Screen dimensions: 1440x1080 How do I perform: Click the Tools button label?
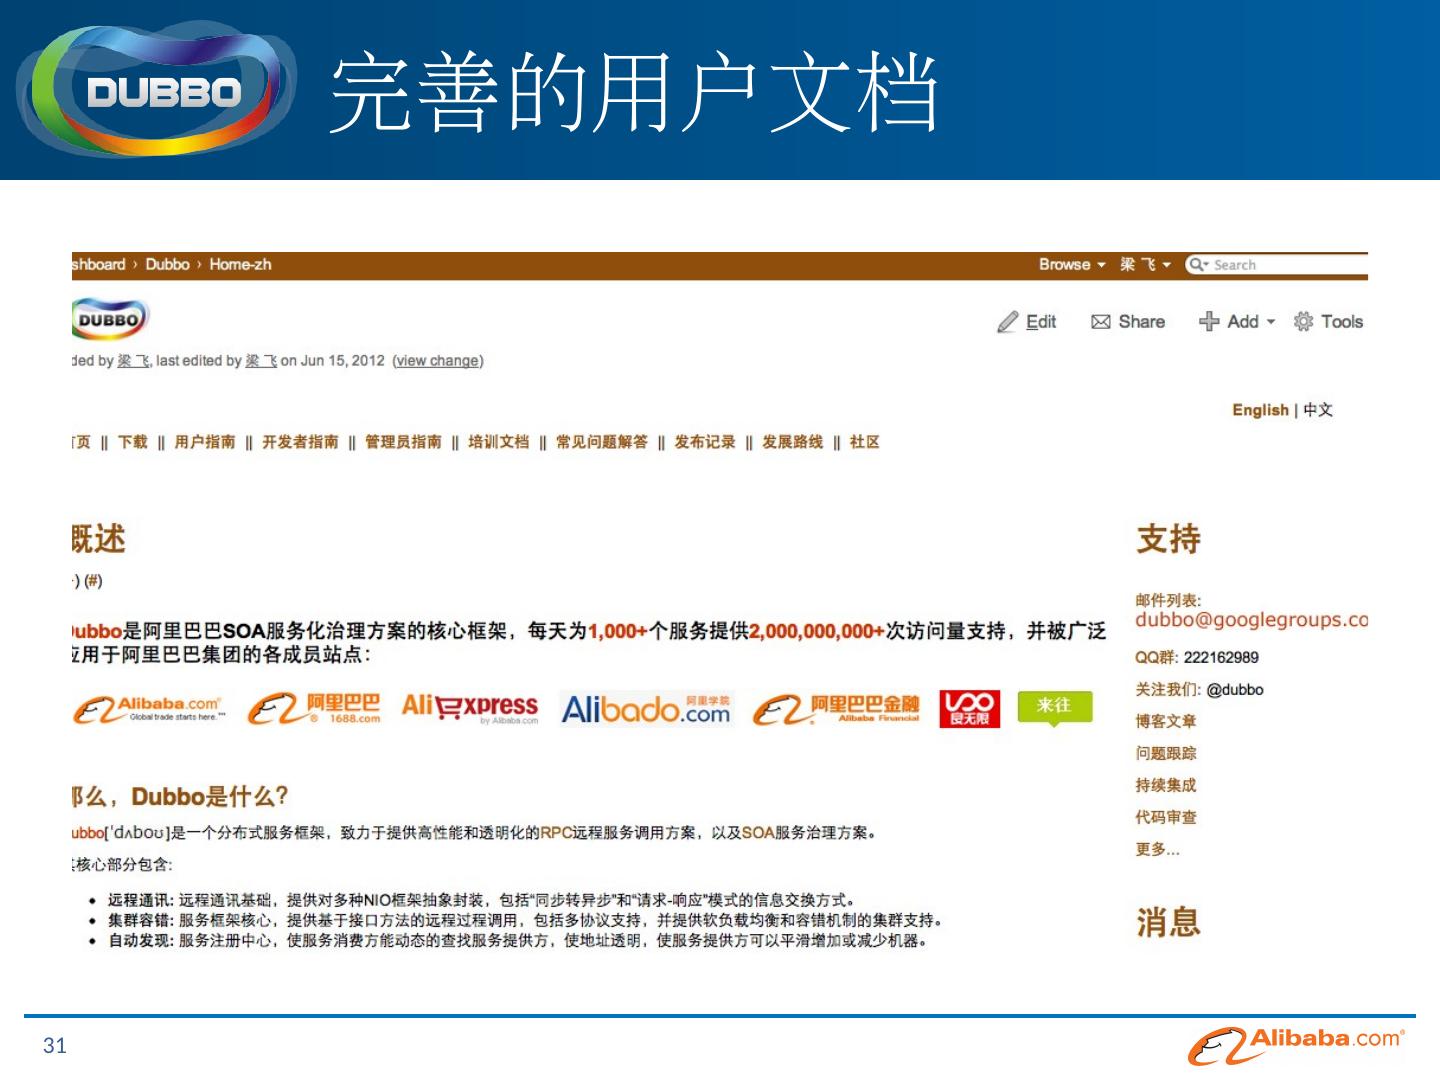point(1342,322)
